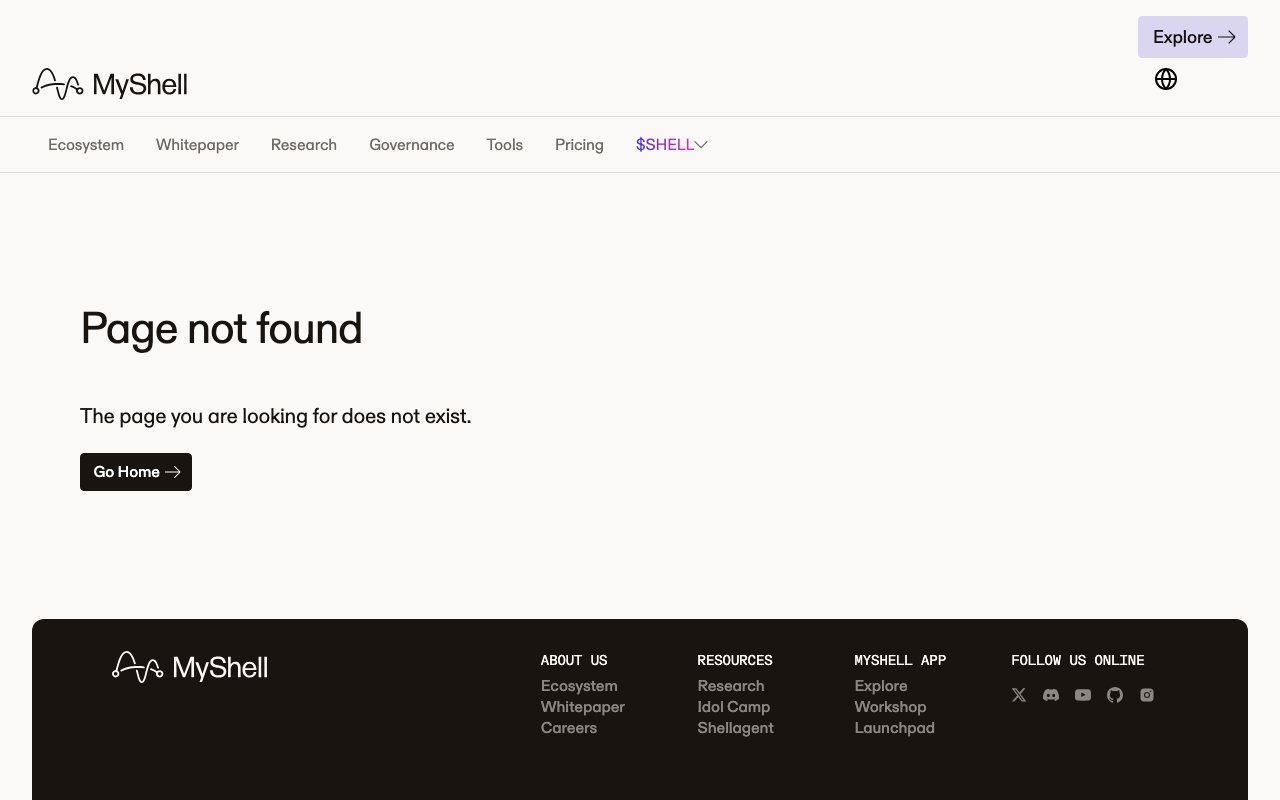
Task: Open footer Ecosystem link
Action: pyautogui.click(x=579, y=686)
